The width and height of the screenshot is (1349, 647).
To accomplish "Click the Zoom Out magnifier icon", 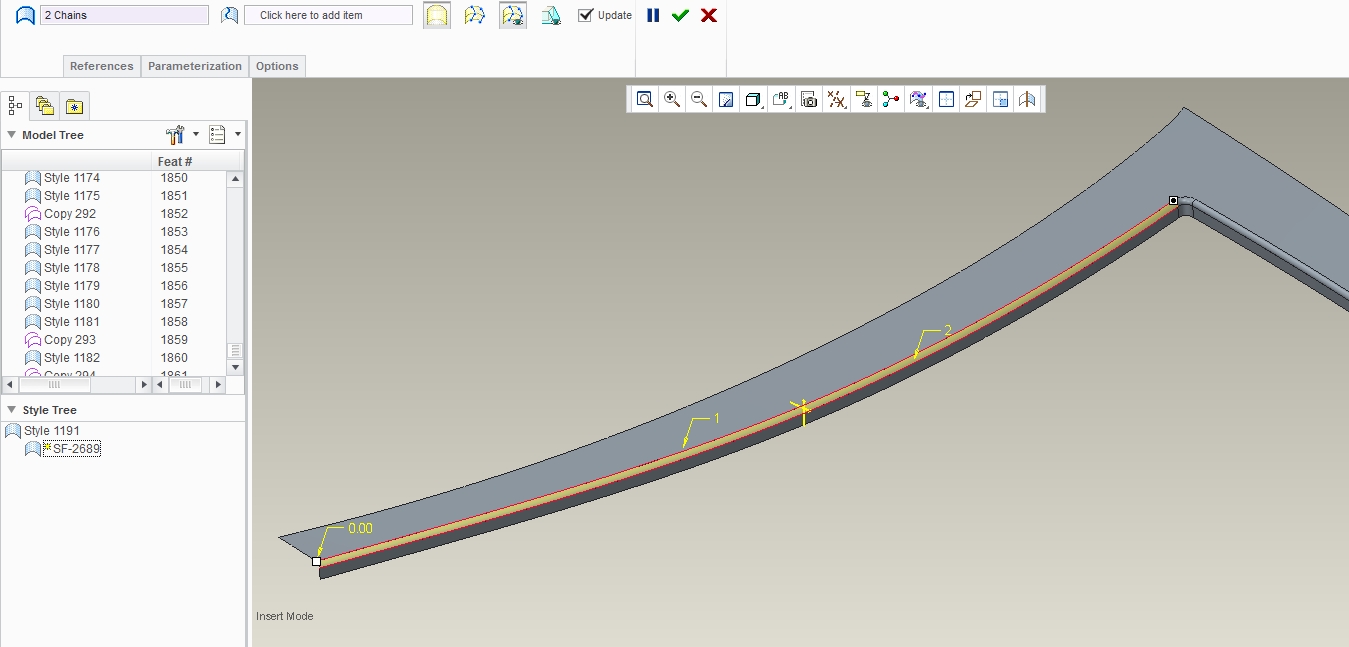I will [x=699, y=99].
